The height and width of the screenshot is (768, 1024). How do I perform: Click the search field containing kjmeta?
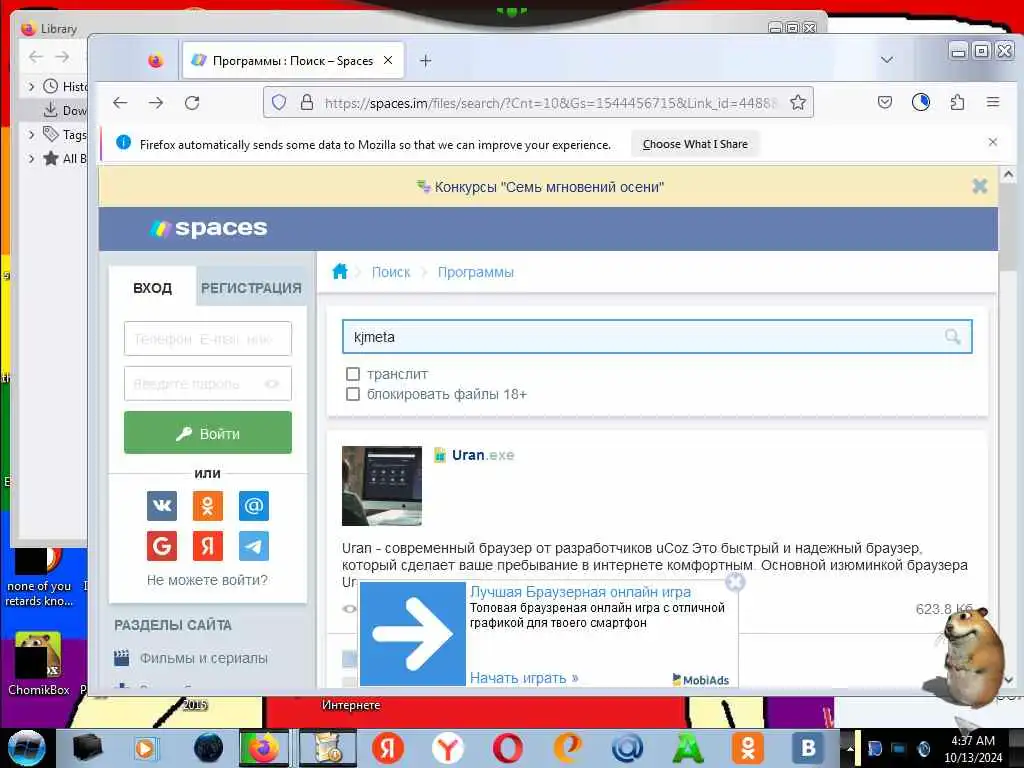click(x=657, y=337)
